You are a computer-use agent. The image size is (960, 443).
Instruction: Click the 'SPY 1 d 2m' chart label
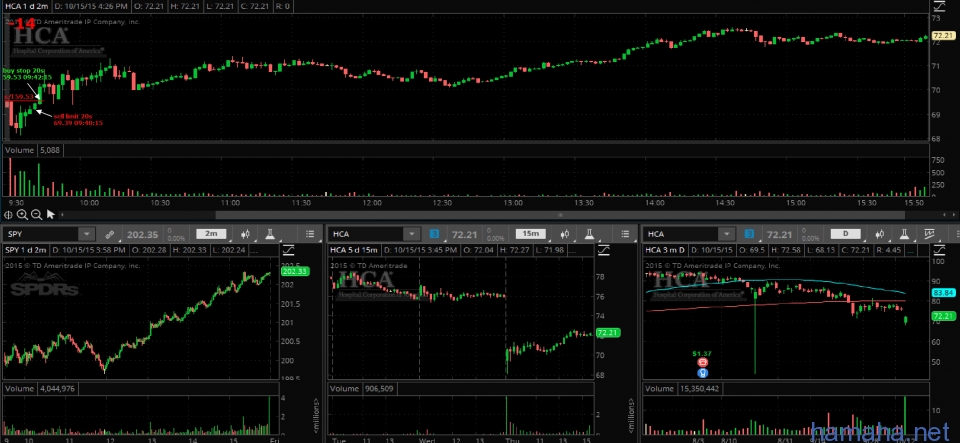[24, 250]
